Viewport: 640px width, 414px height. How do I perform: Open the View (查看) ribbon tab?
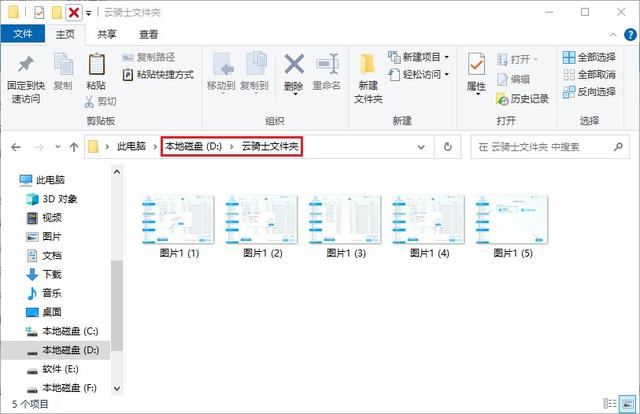(x=148, y=34)
